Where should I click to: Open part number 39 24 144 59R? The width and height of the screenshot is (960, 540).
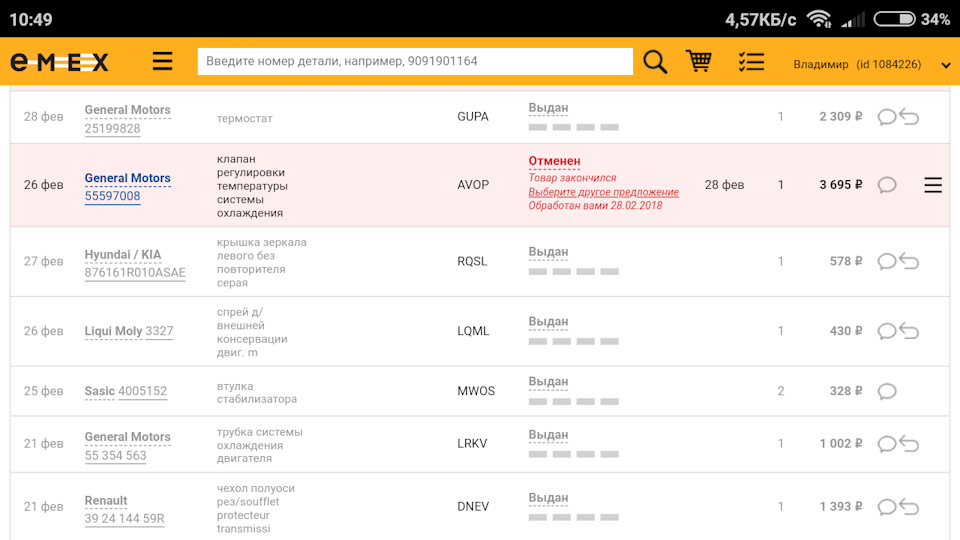click(124, 519)
